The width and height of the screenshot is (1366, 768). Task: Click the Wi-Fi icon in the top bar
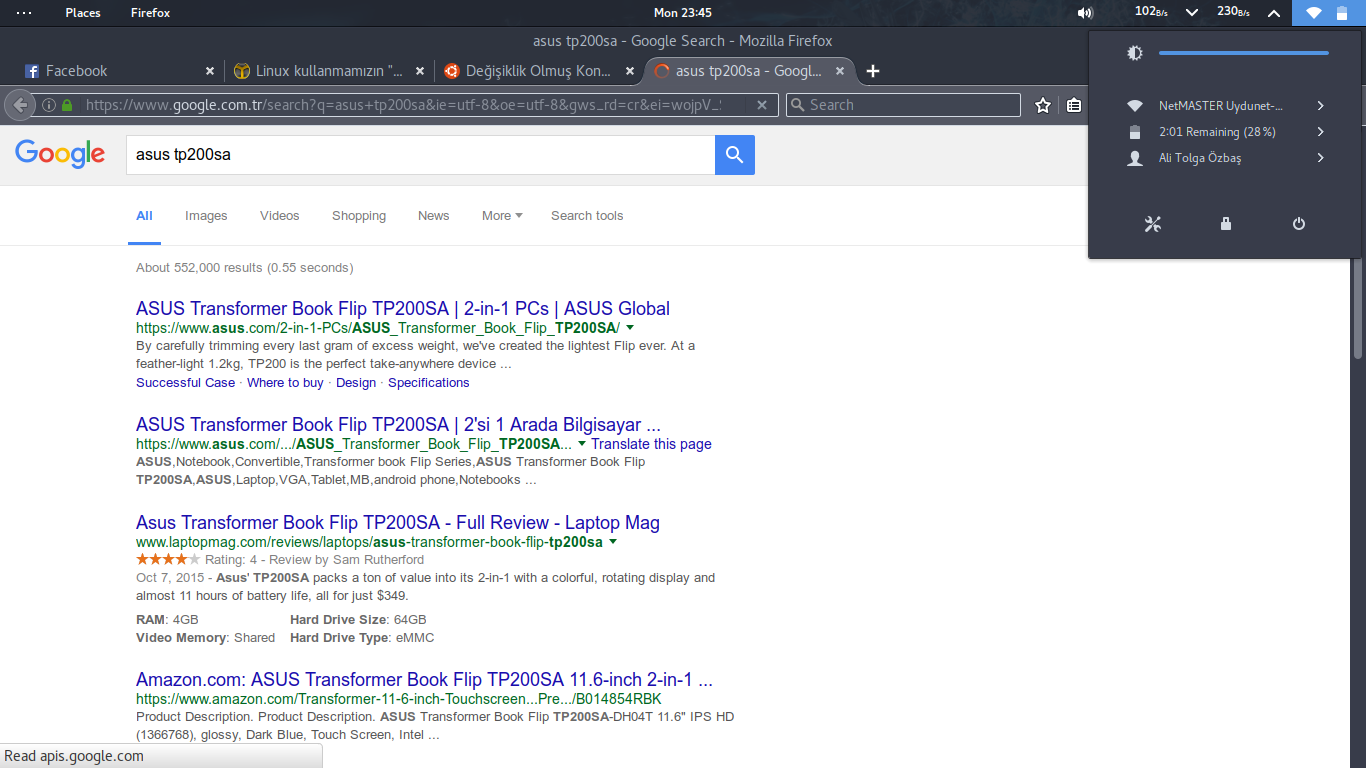click(1314, 13)
